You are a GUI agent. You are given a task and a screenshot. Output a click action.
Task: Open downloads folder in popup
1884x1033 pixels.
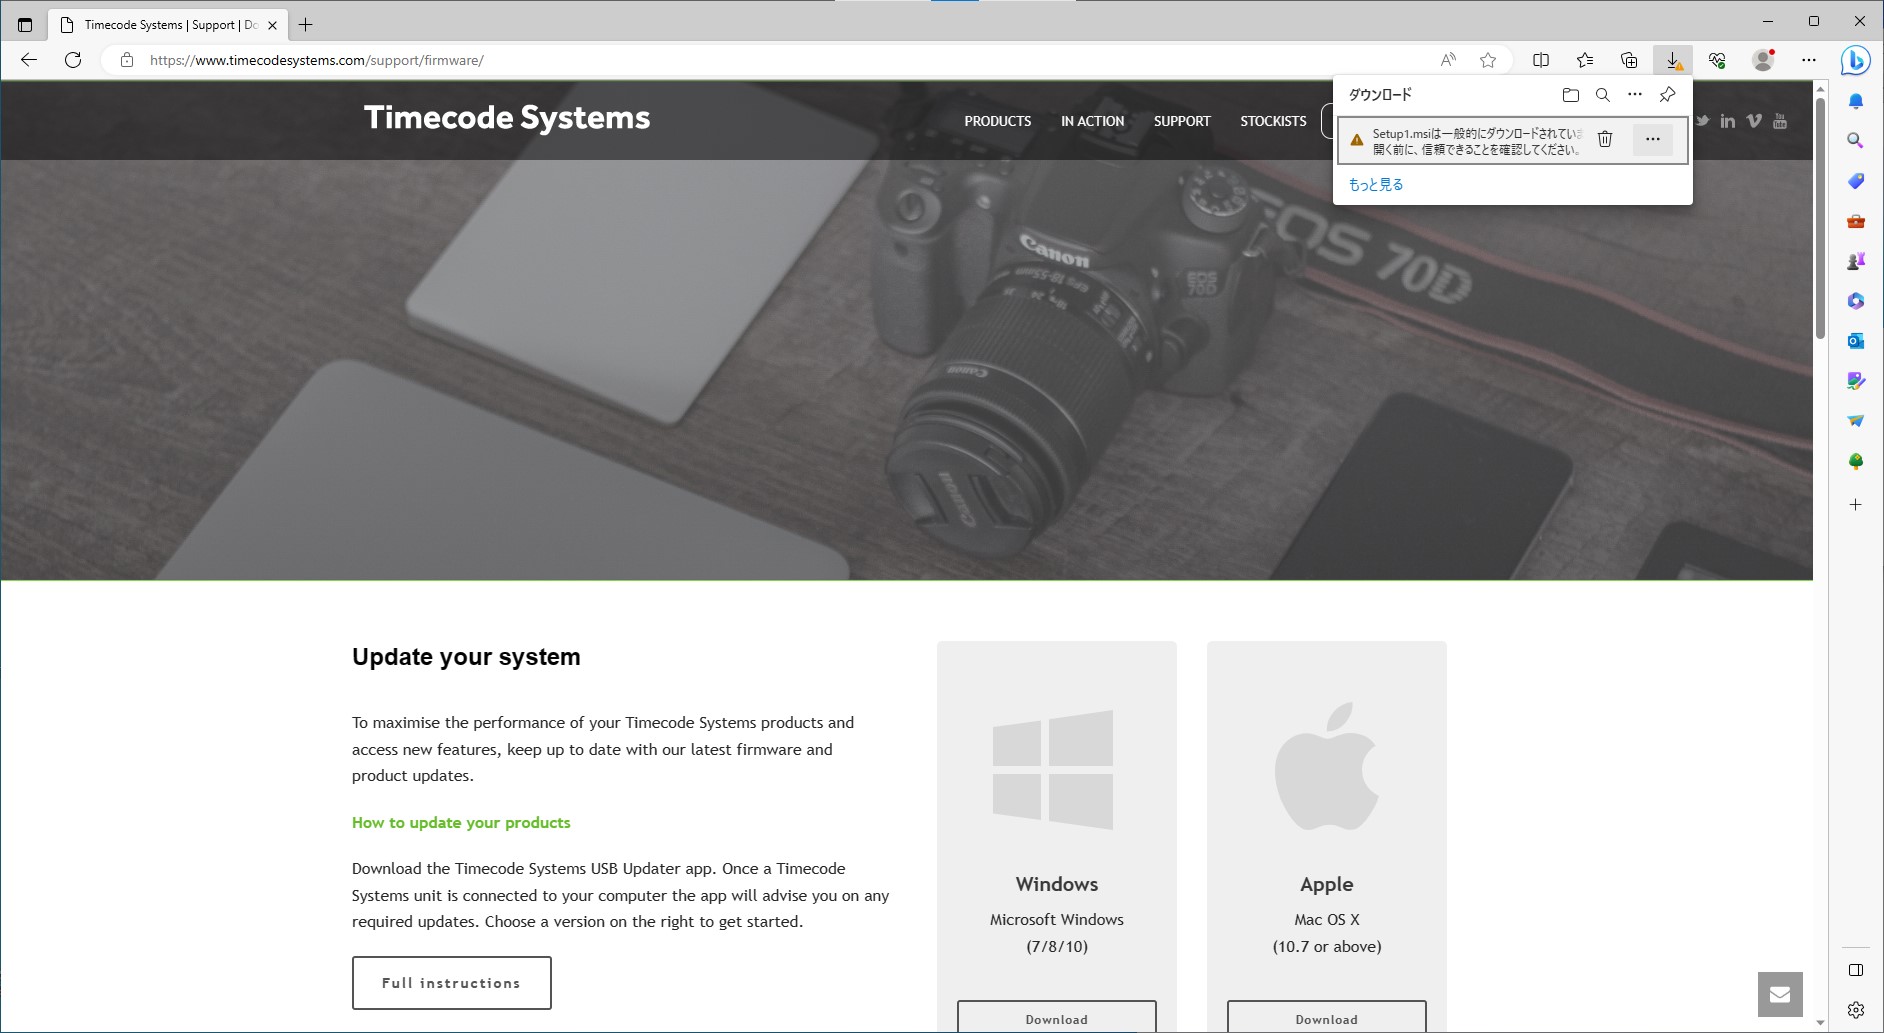tap(1571, 95)
